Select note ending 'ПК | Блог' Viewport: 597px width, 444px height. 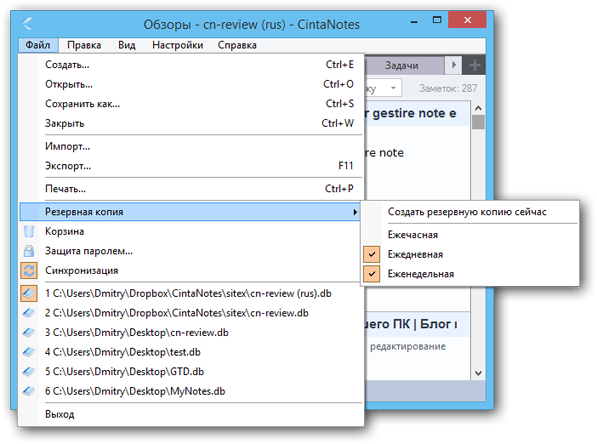click(417, 324)
